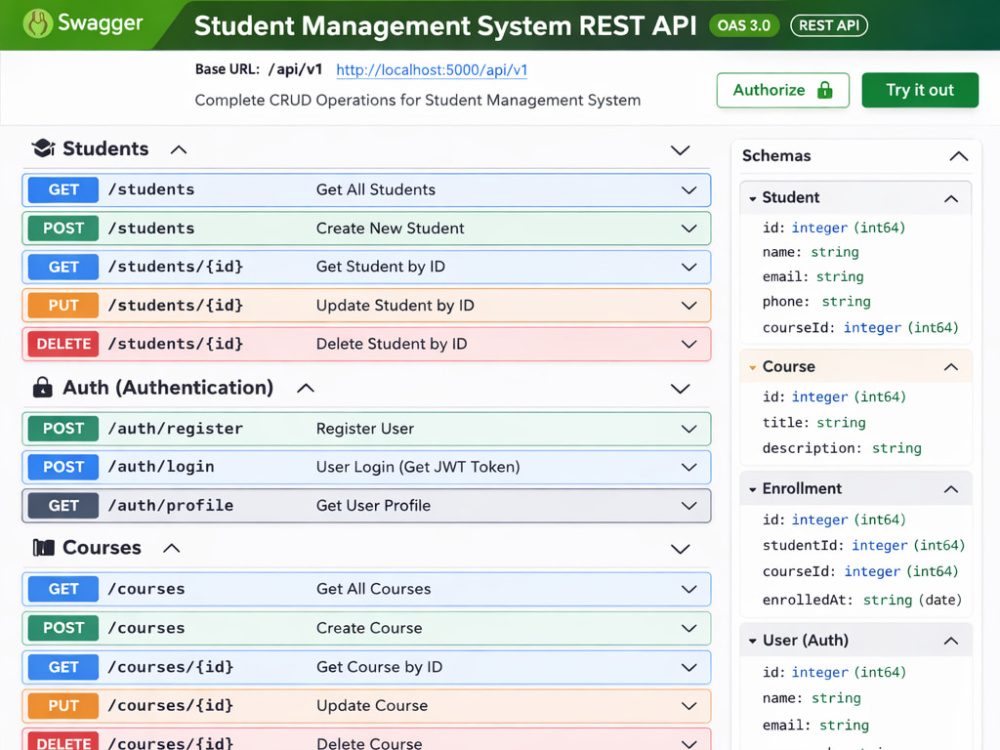The image size is (1000, 750).
Task: Expand the GET /students endpoint chevron
Action: (x=689, y=190)
